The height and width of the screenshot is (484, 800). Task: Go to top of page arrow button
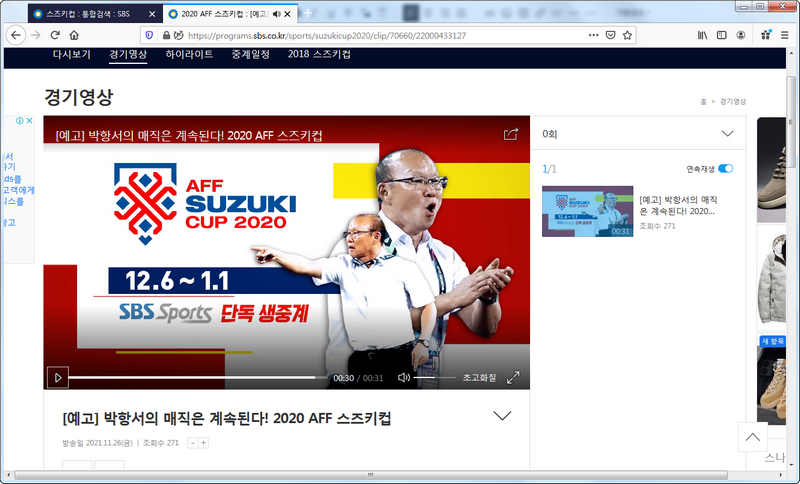(x=753, y=437)
